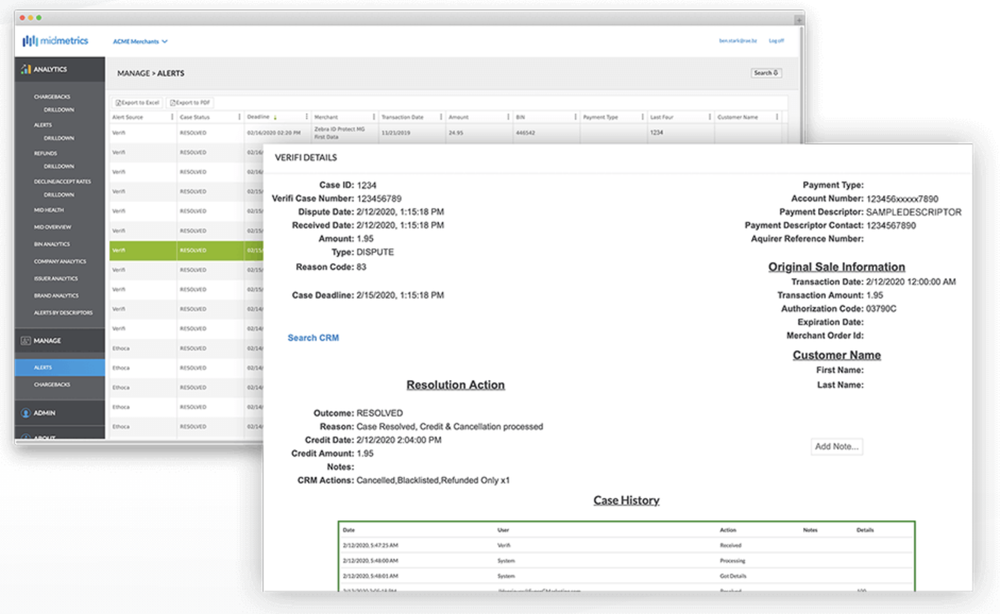
Task: Click the Deadline sort arrow indicator
Action: (276, 117)
